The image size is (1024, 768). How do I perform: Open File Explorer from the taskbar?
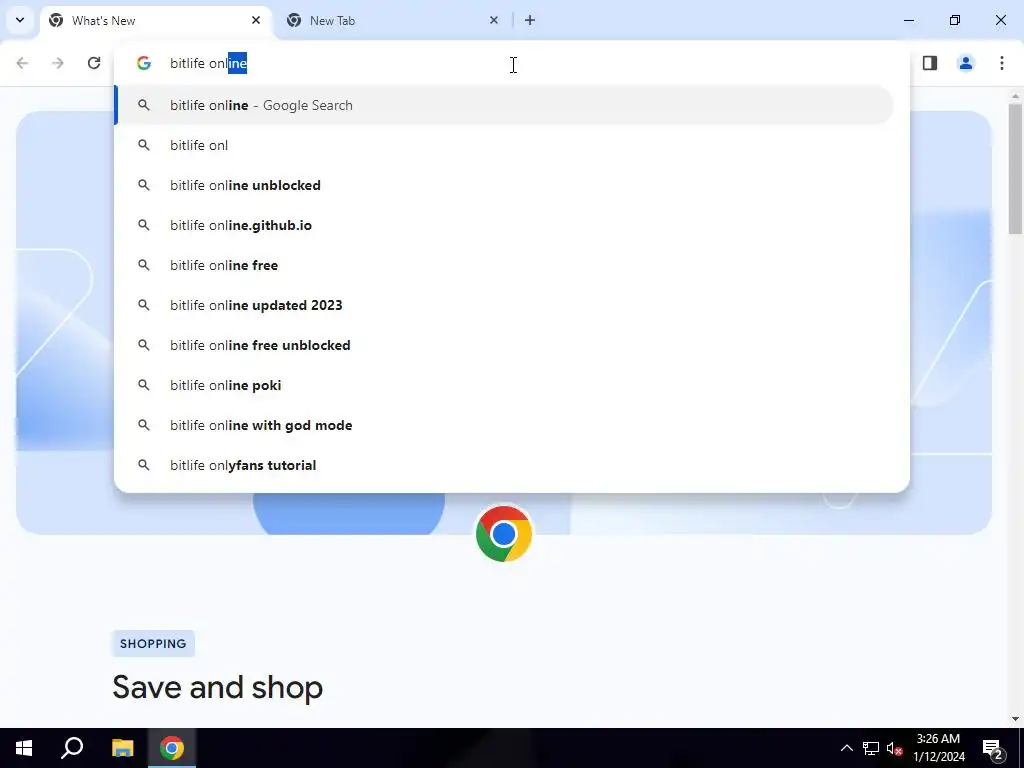click(122, 748)
